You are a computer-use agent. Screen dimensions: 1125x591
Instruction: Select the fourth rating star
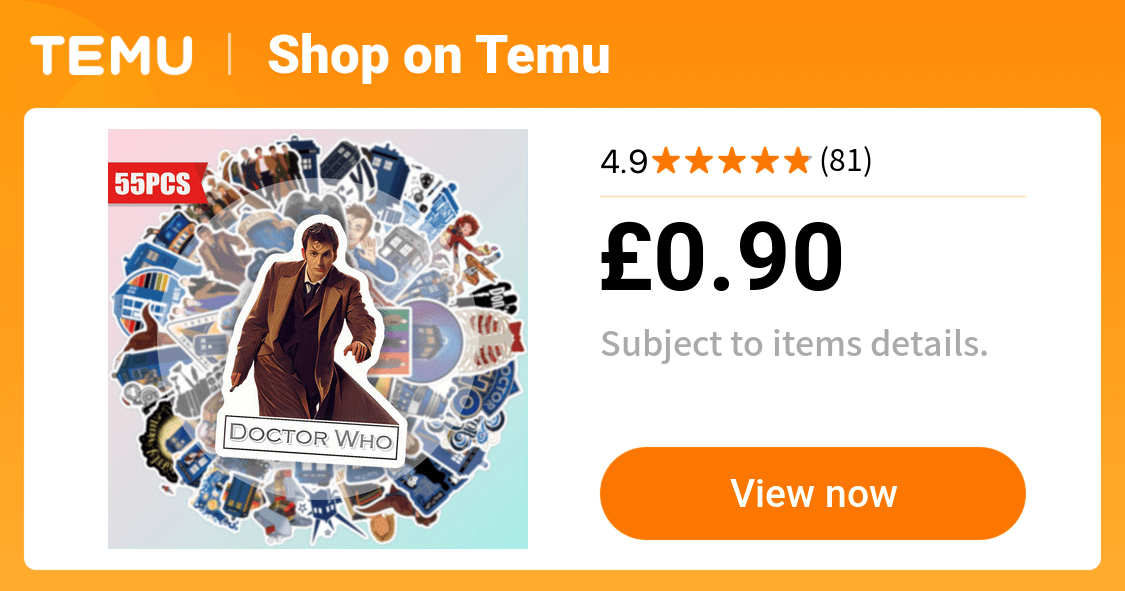765,161
